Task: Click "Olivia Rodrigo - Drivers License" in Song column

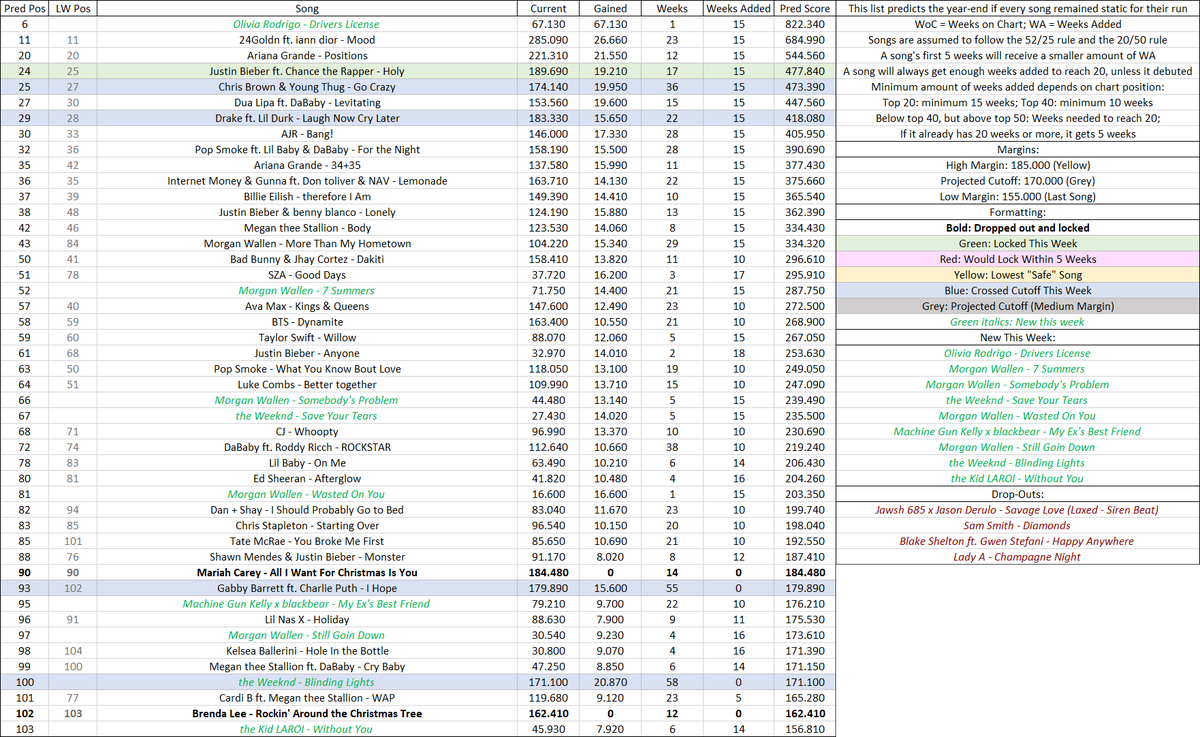Action: tap(308, 24)
